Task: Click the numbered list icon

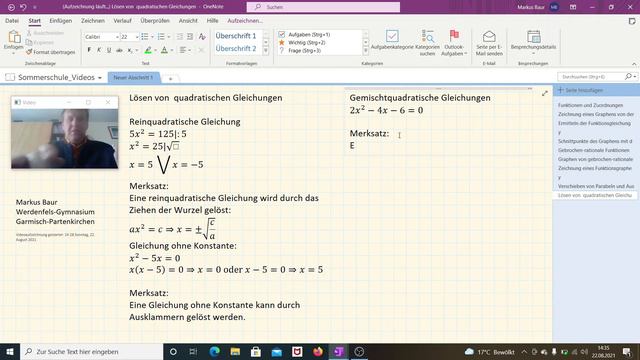Action: click(x=161, y=37)
